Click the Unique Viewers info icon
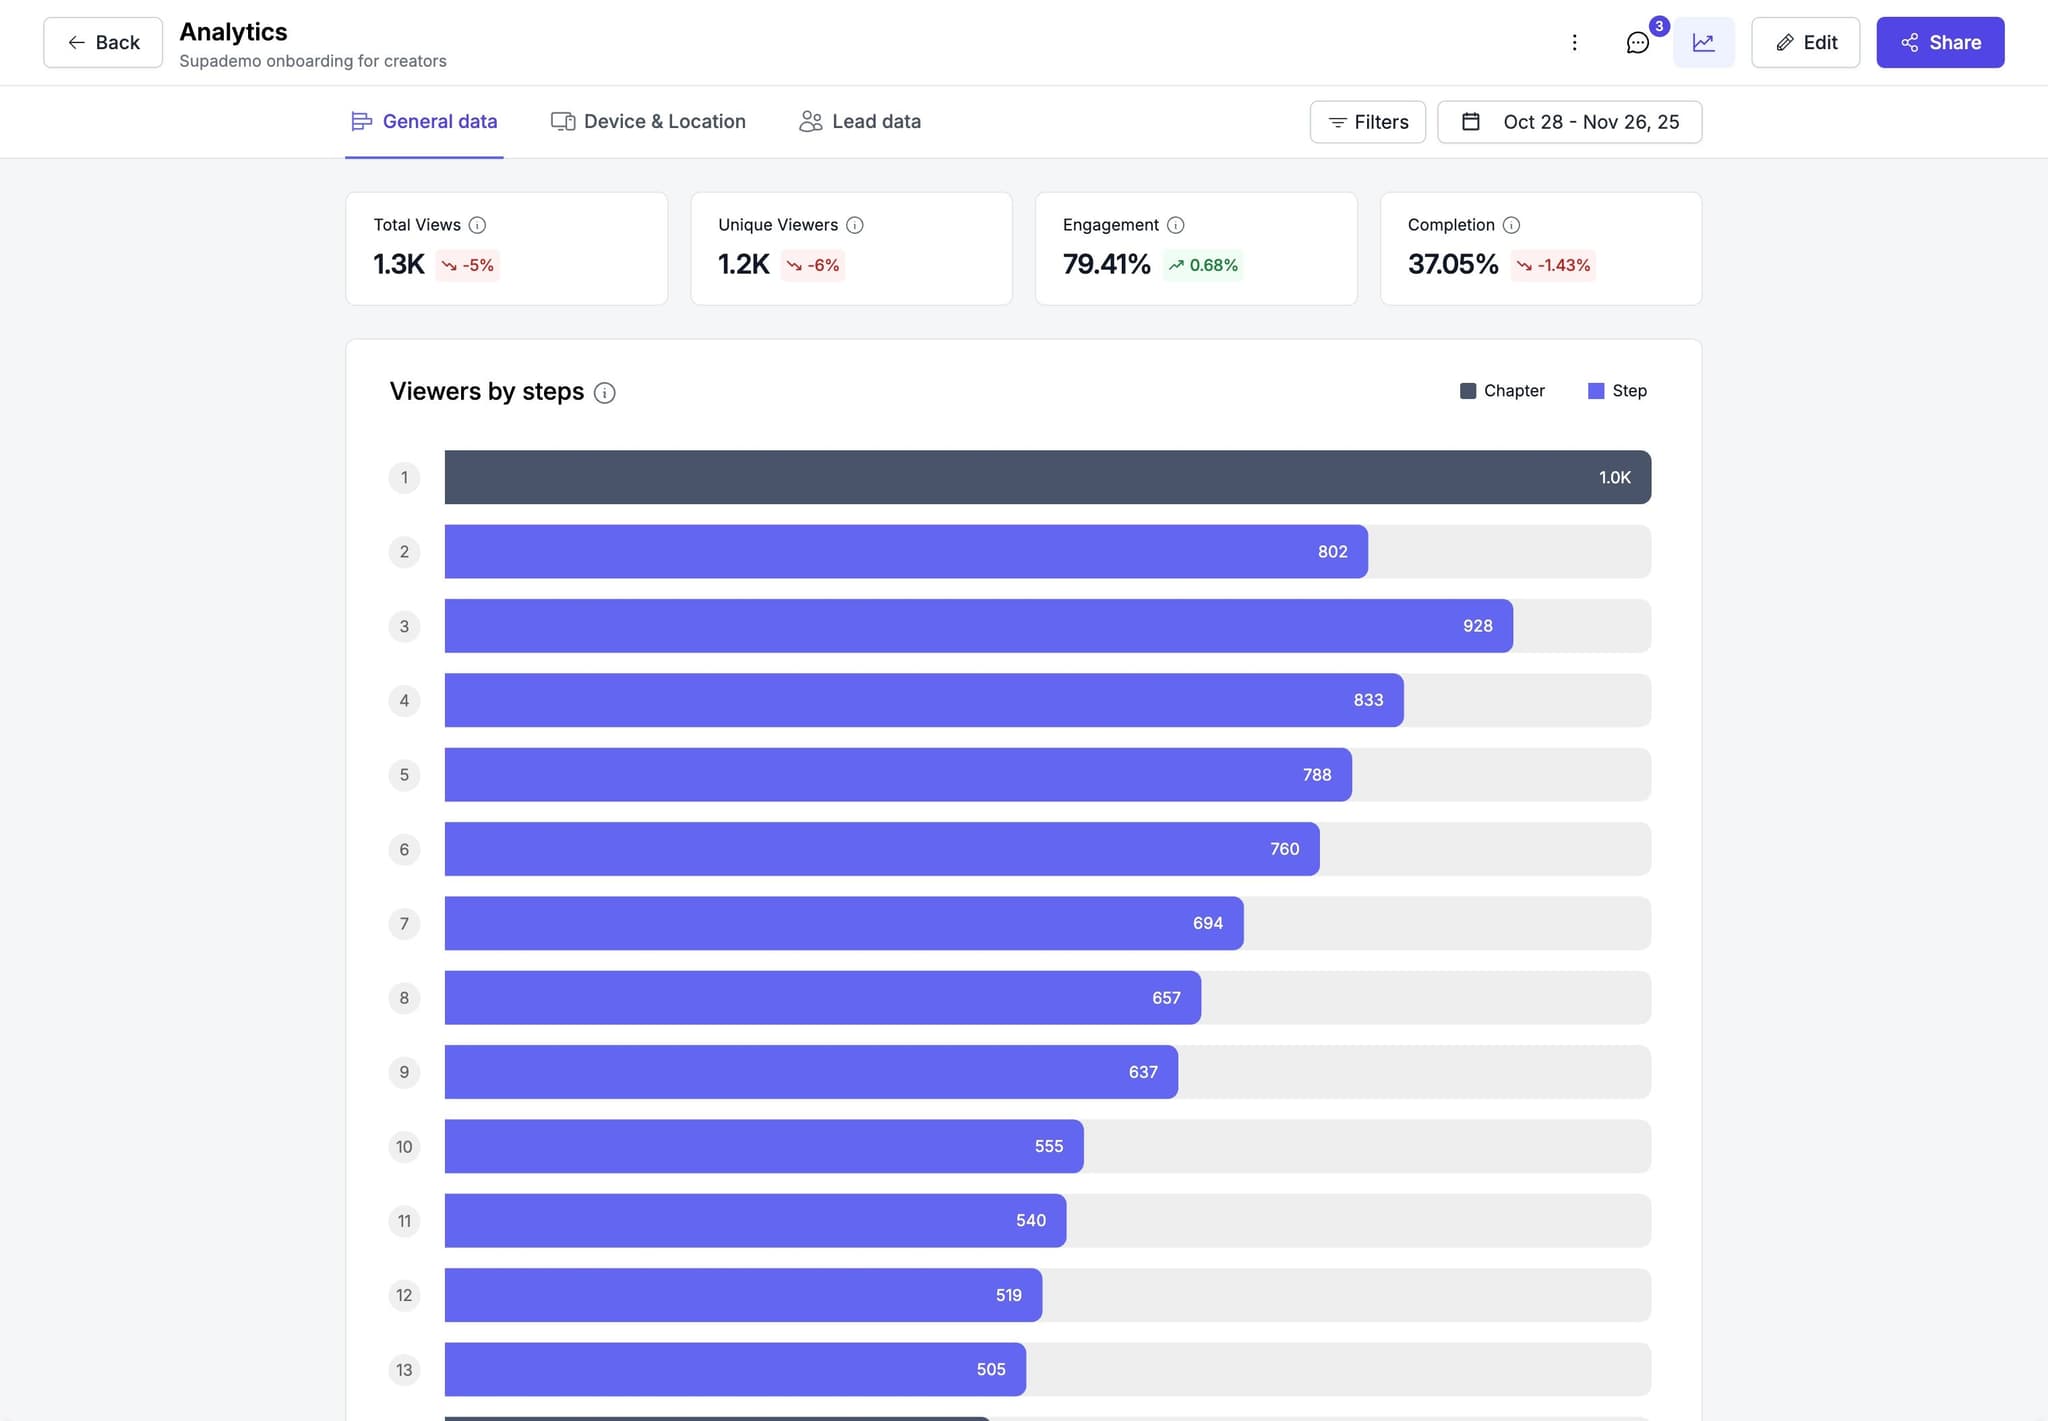The image size is (2048, 1421). pyautogui.click(x=855, y=225)
